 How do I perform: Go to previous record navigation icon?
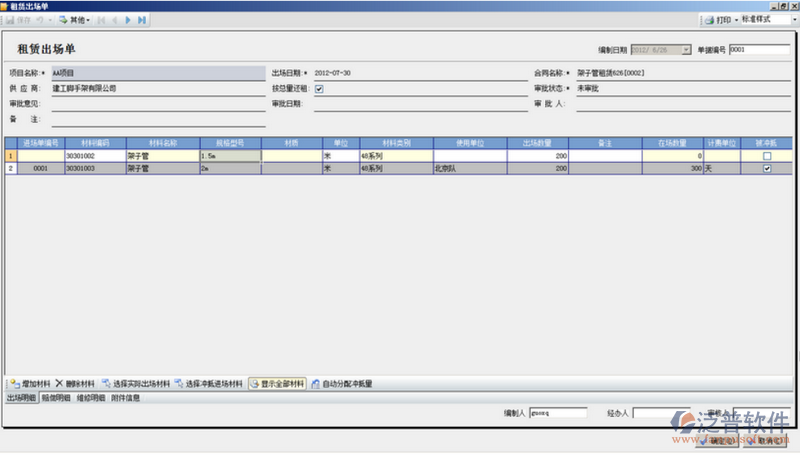coord(115,20)
